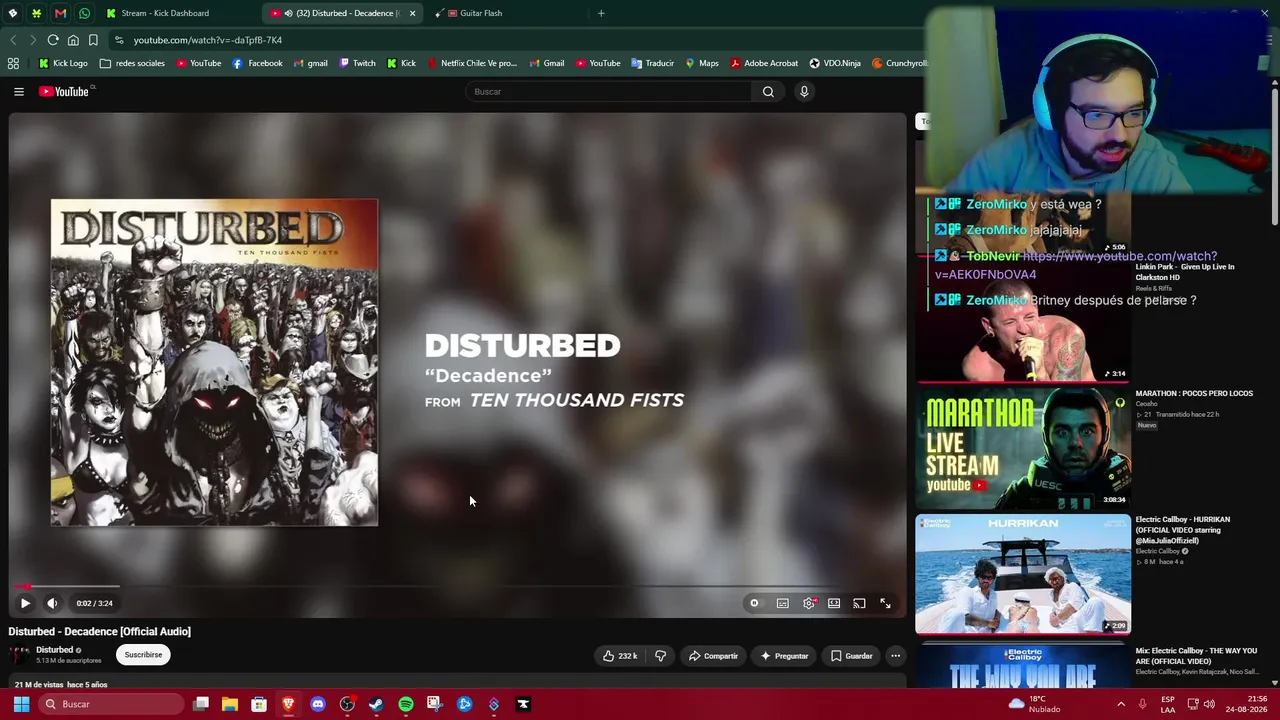Open the Disturbed channel name link

pos(54,650)
